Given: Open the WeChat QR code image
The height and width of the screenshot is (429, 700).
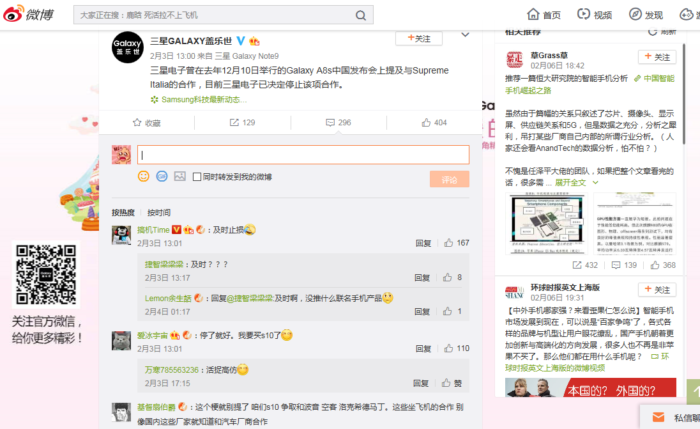Looking at the screenshot, I should point(46,275).
